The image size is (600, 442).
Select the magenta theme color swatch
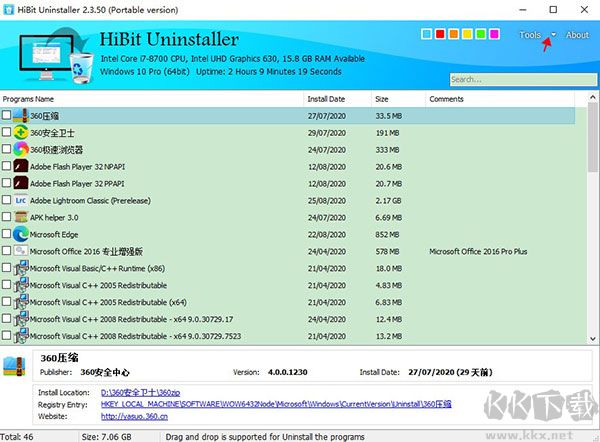[494, 34]
